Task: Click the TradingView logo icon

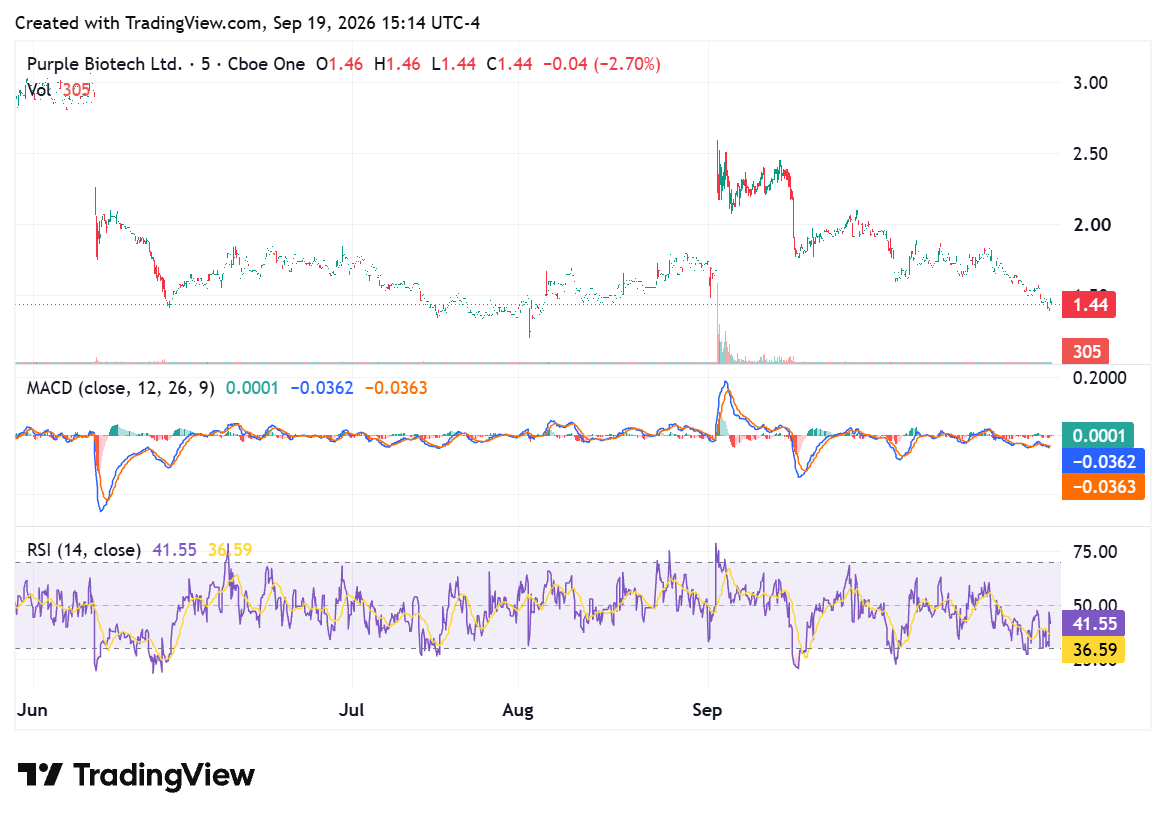Action: [x=39, y=775]
